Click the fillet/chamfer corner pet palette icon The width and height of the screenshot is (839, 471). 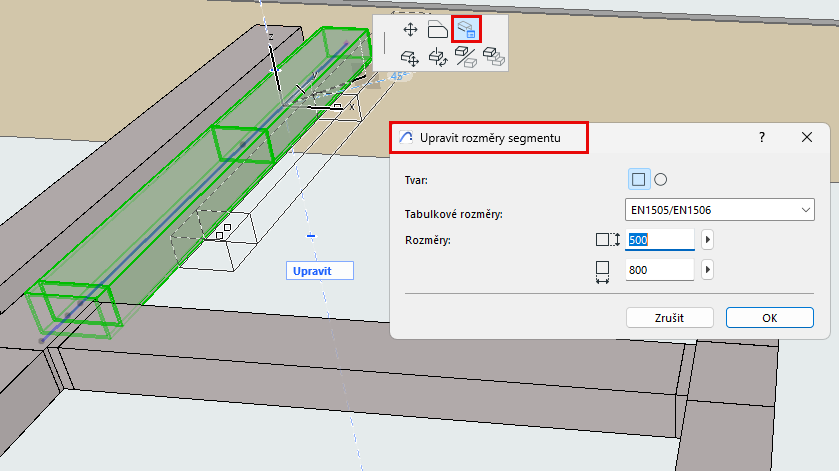(x=438, y=29)
